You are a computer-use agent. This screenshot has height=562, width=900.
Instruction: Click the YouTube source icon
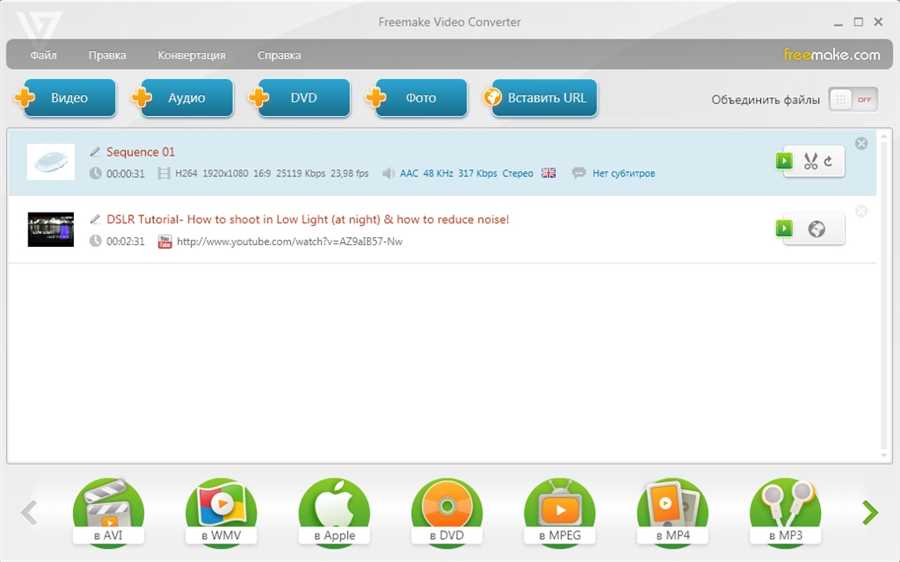point(165,242)
